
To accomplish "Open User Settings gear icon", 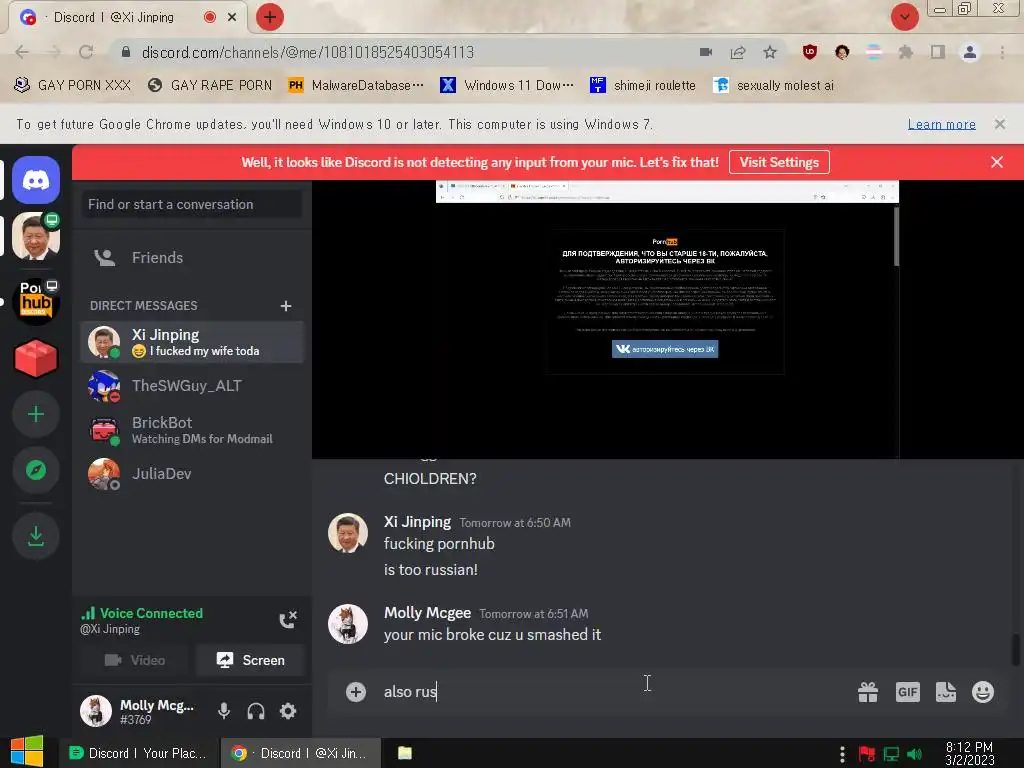I will tap(288, 711).
